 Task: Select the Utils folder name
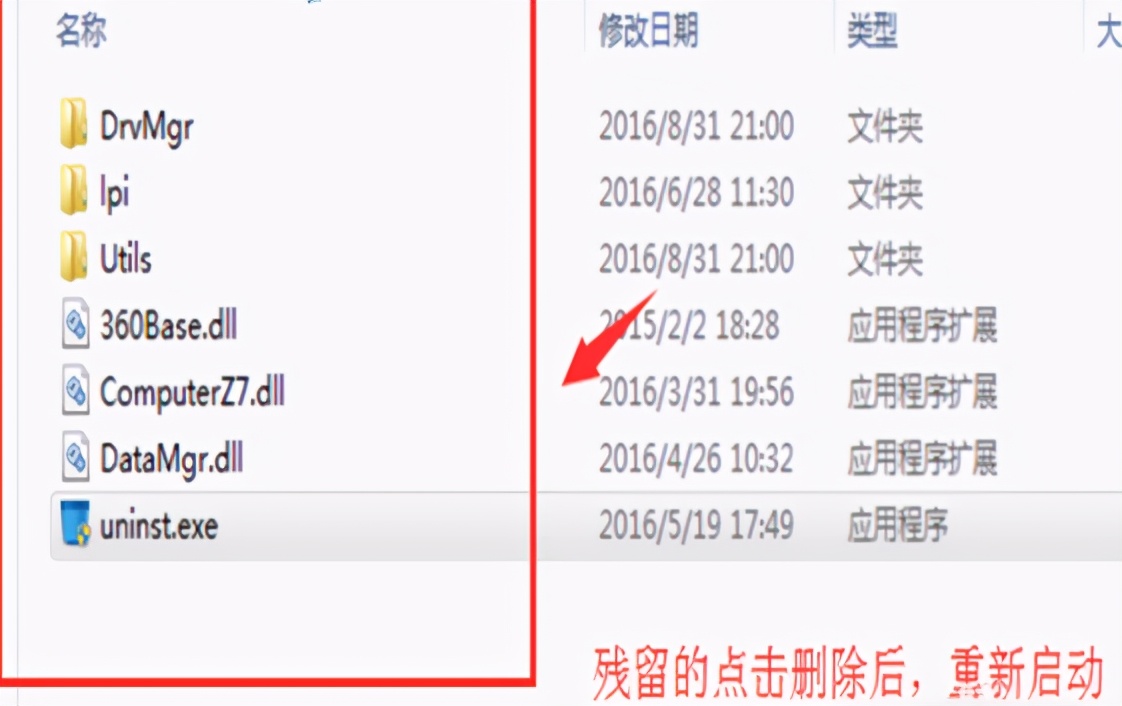click(x=126, y=258)
